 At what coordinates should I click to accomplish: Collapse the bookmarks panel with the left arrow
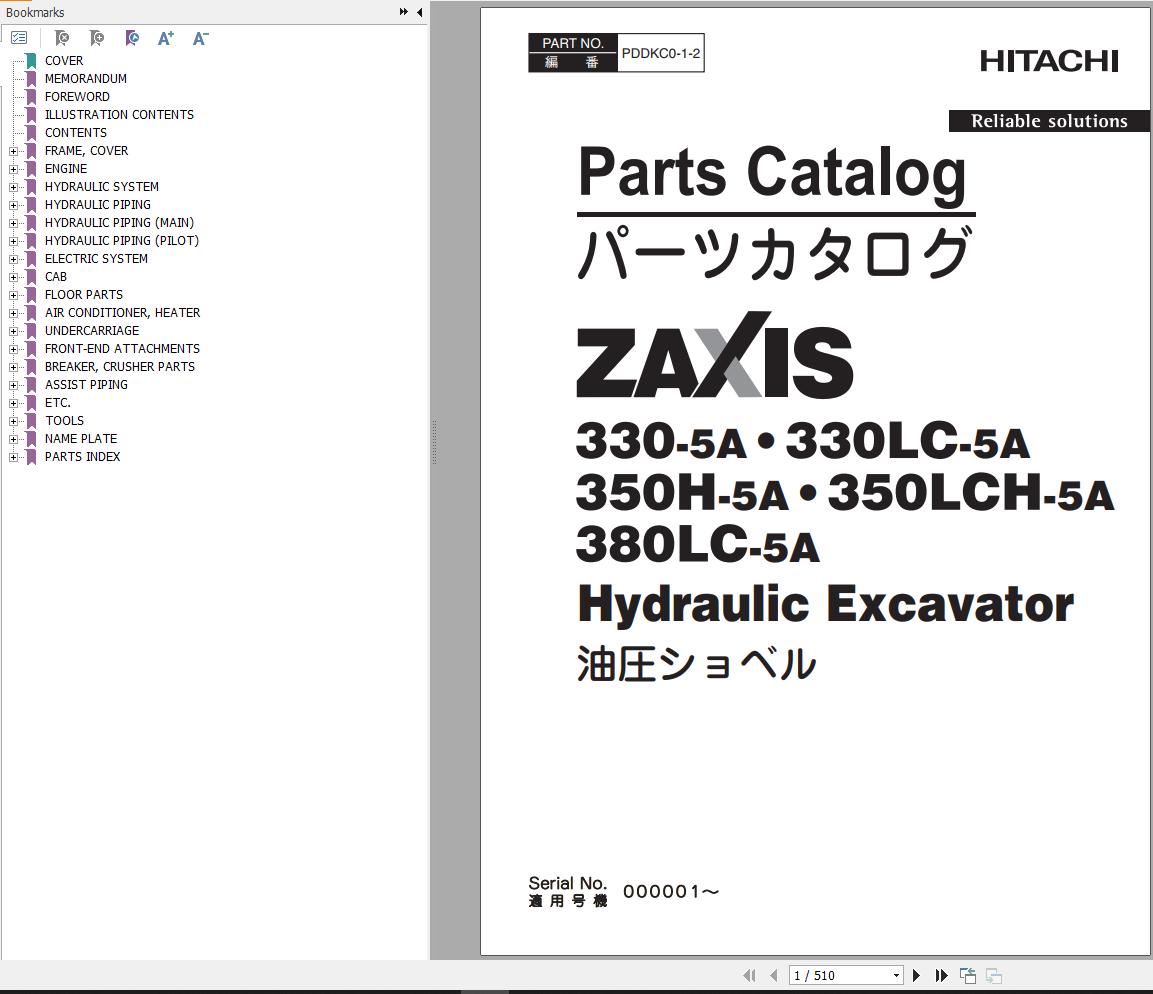419,12
